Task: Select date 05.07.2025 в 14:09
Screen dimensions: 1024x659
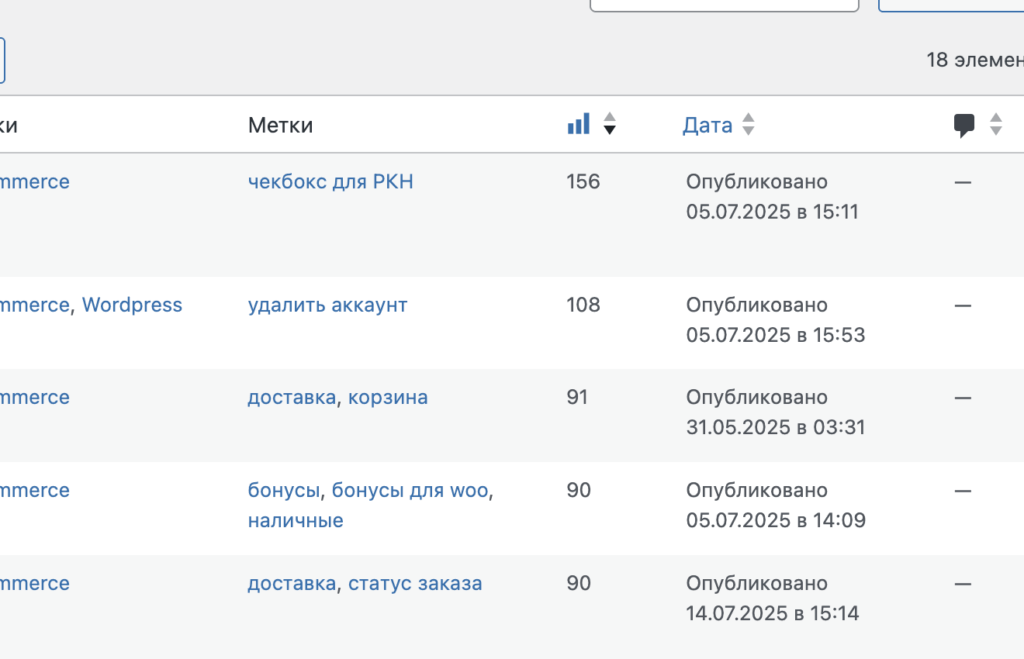Action: (776, 521)
